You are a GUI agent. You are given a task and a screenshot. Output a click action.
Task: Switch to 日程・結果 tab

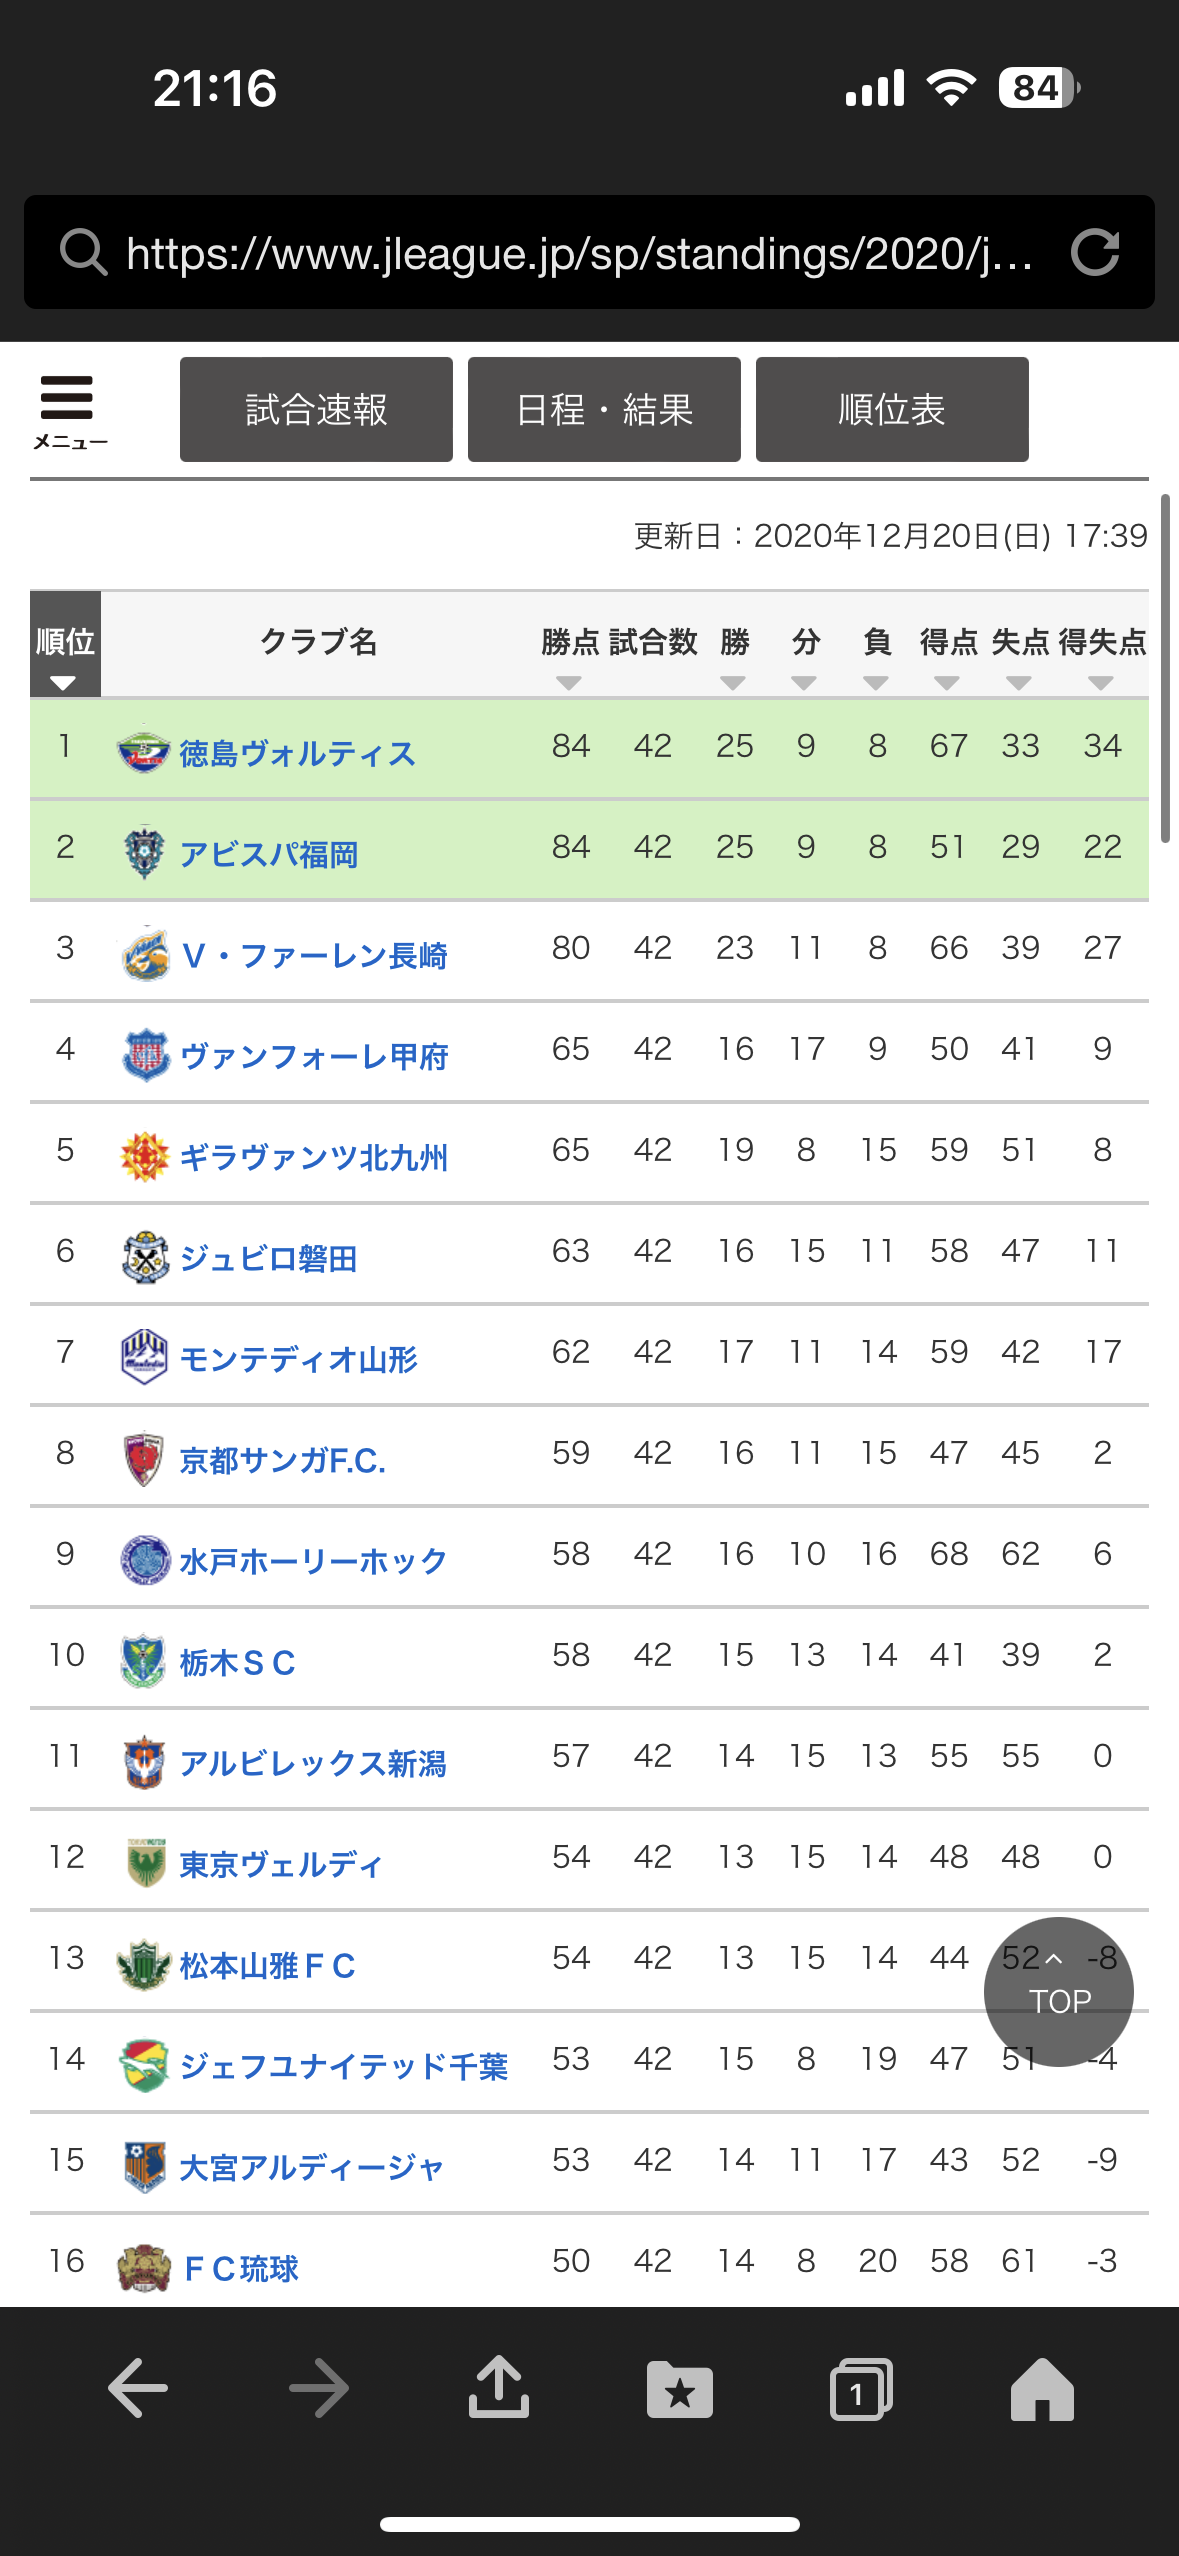tap(604, 410)
